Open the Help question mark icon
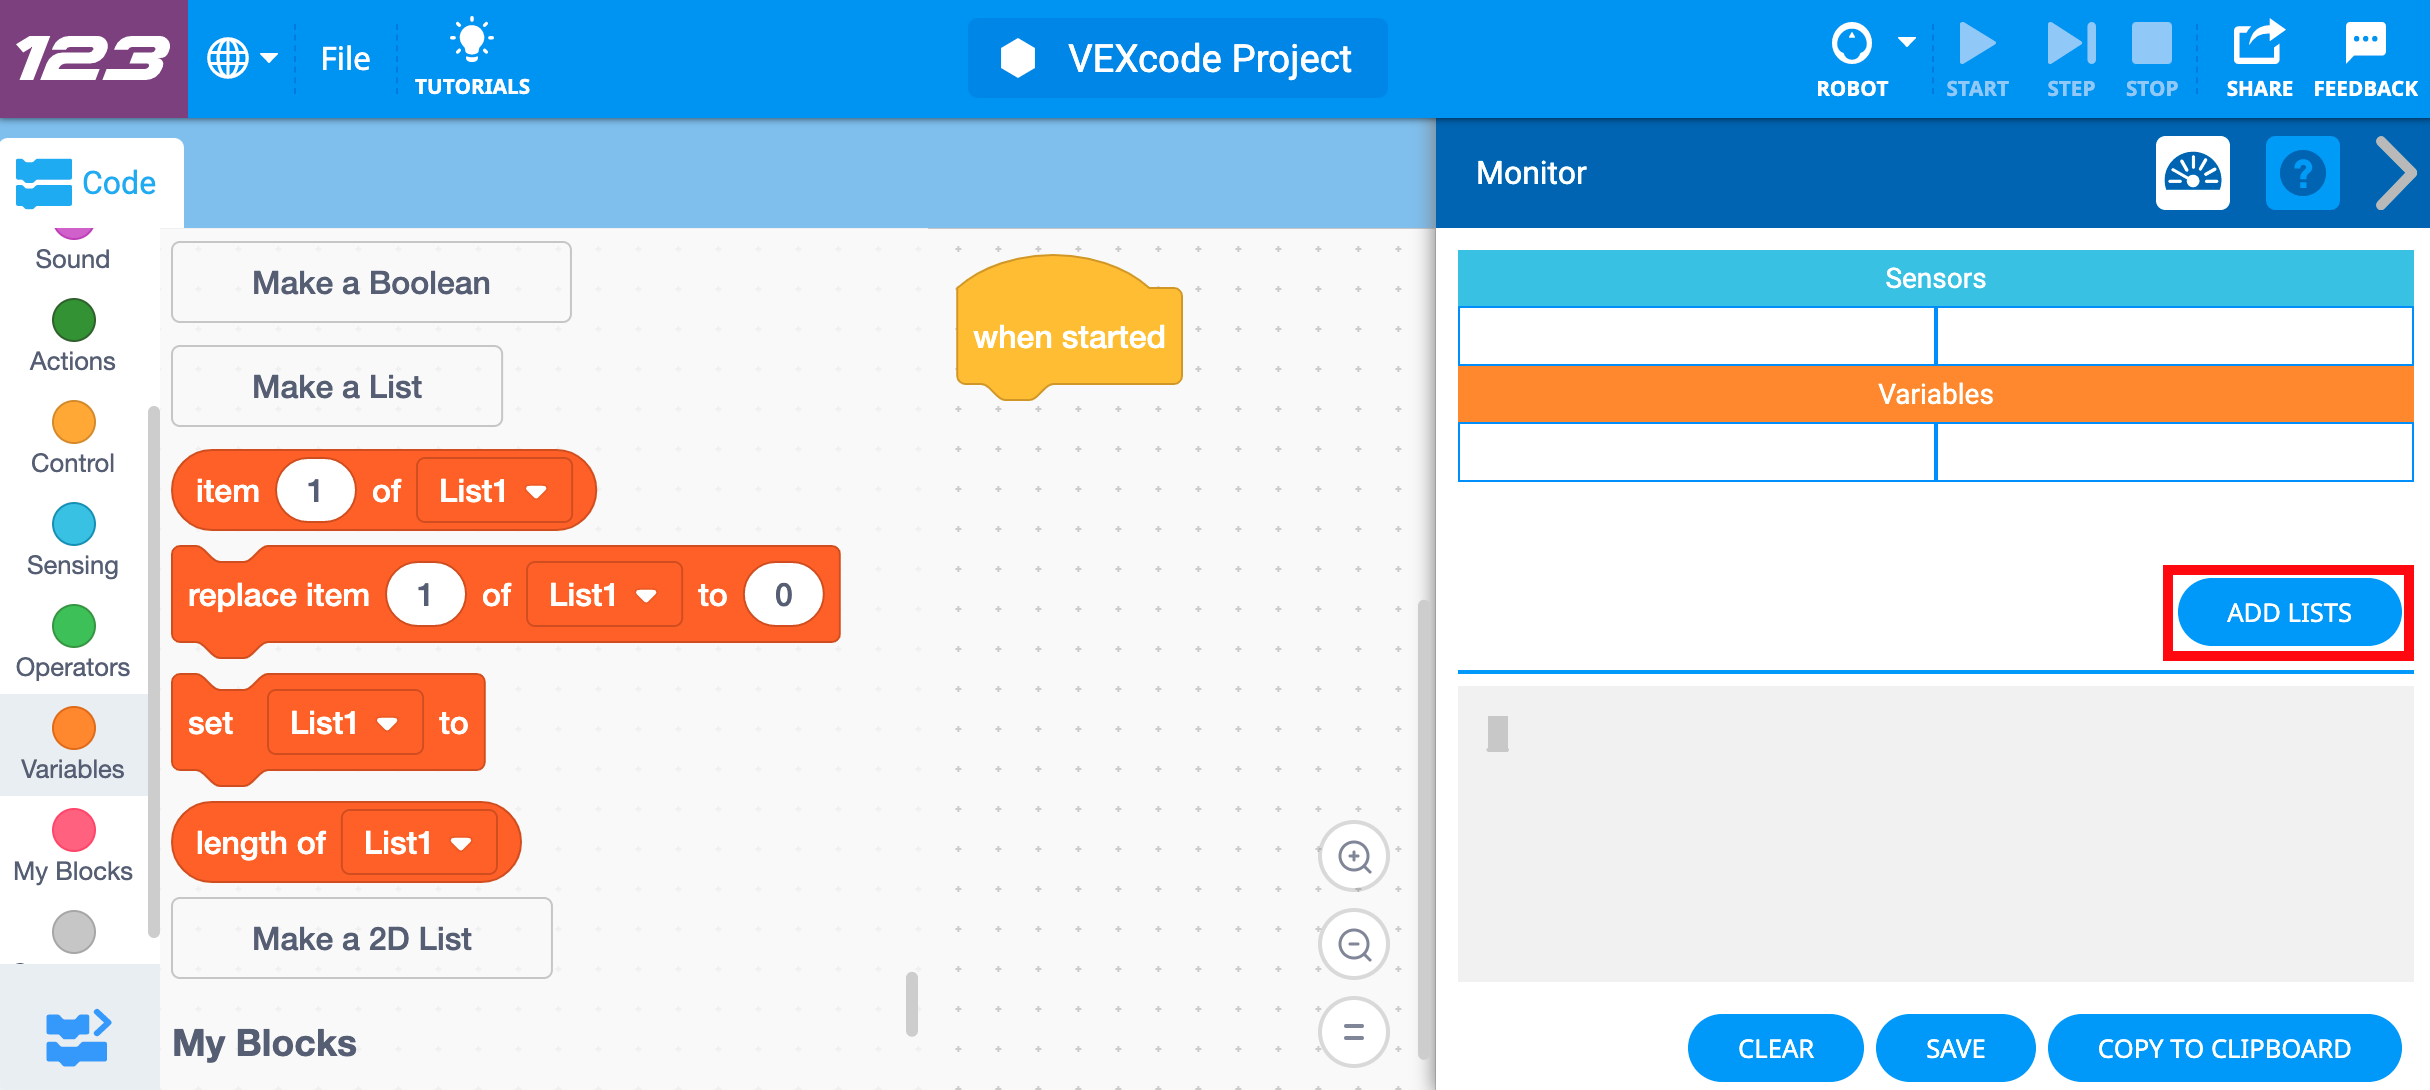The width and height of the screenshot is (2430, 1090). pos(2302,174)
